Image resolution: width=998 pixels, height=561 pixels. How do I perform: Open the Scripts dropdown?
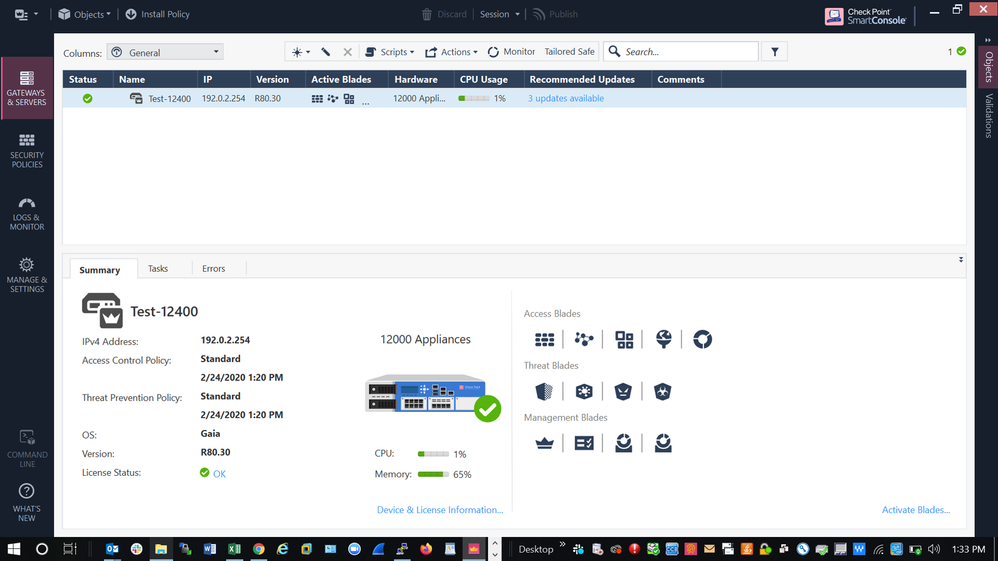coord(390,52)
